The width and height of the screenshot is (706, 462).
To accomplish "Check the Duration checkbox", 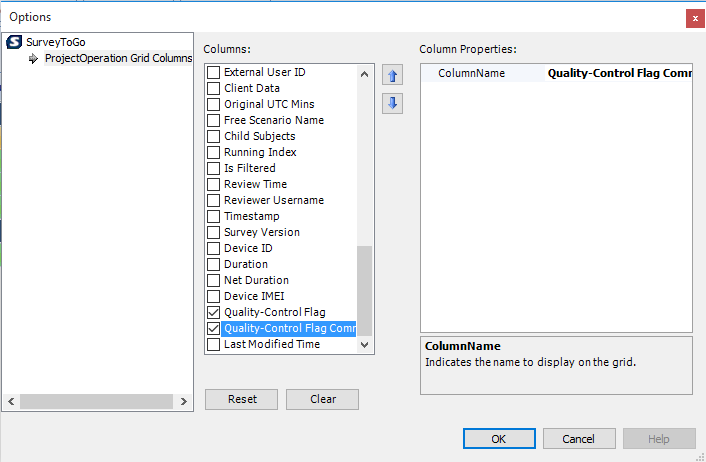I will tap(213, 264).
